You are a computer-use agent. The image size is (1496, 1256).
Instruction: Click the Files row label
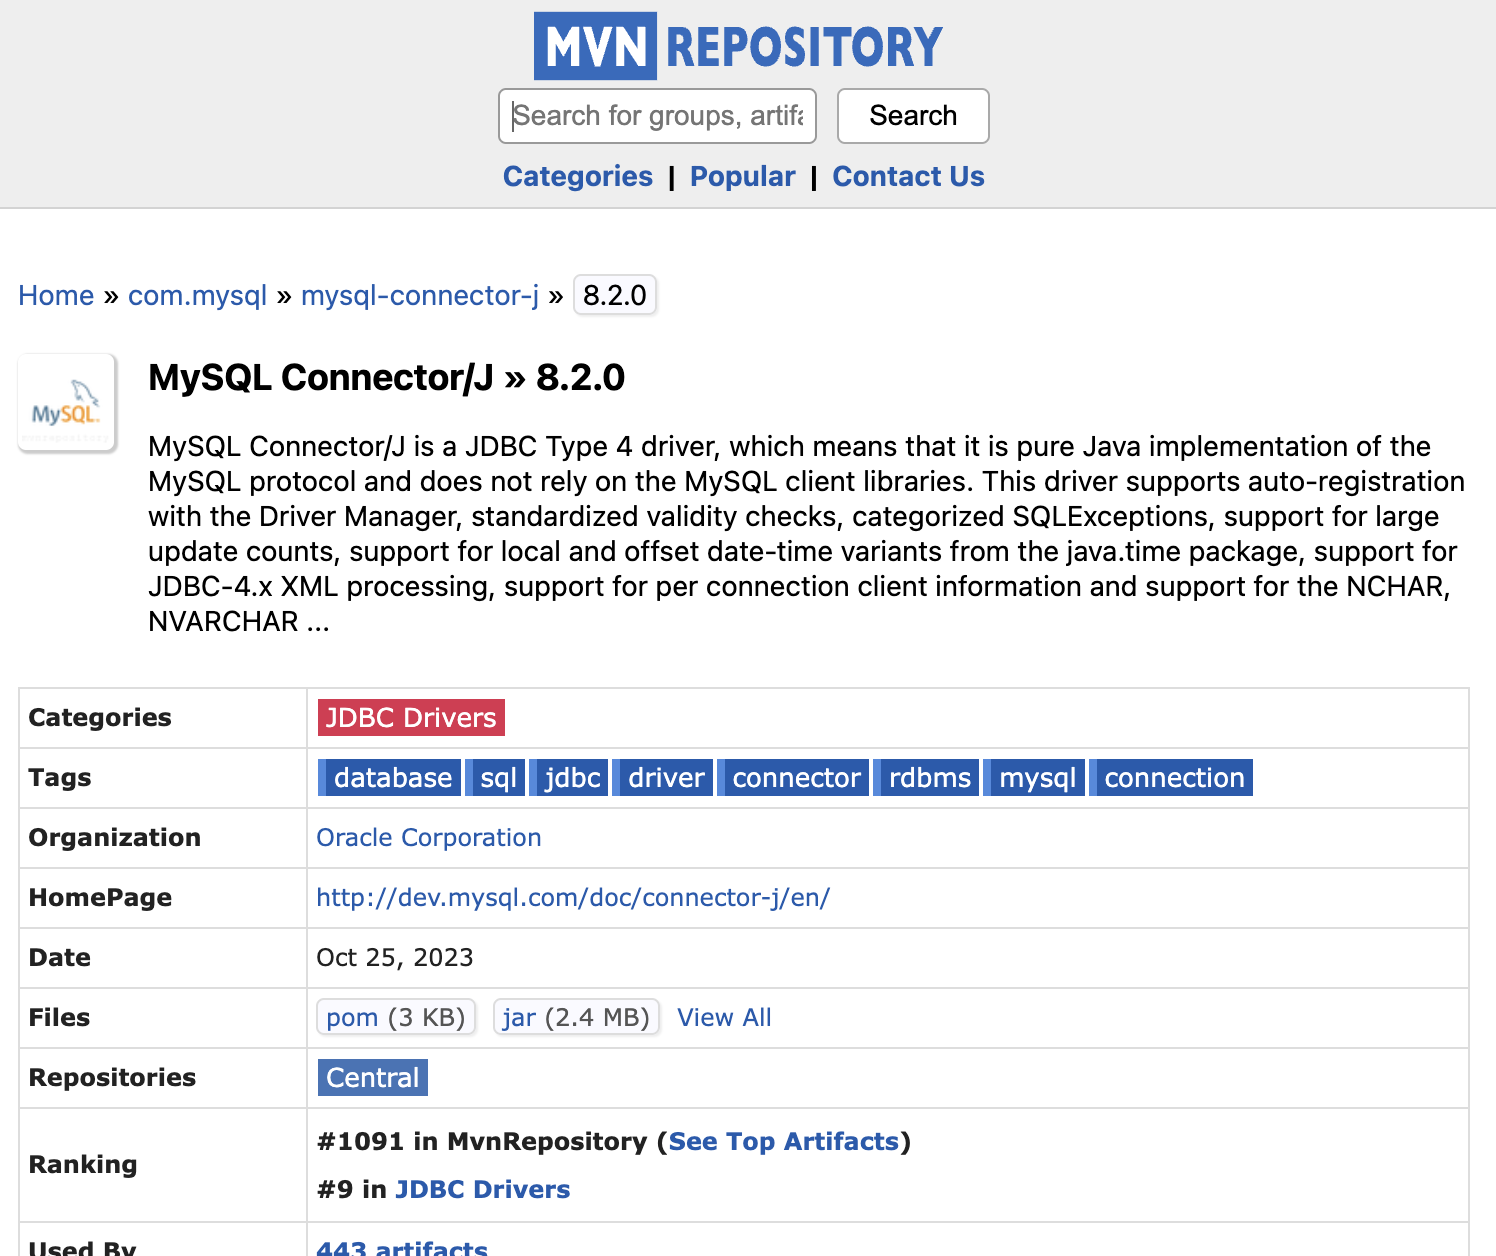[60, 1018]
